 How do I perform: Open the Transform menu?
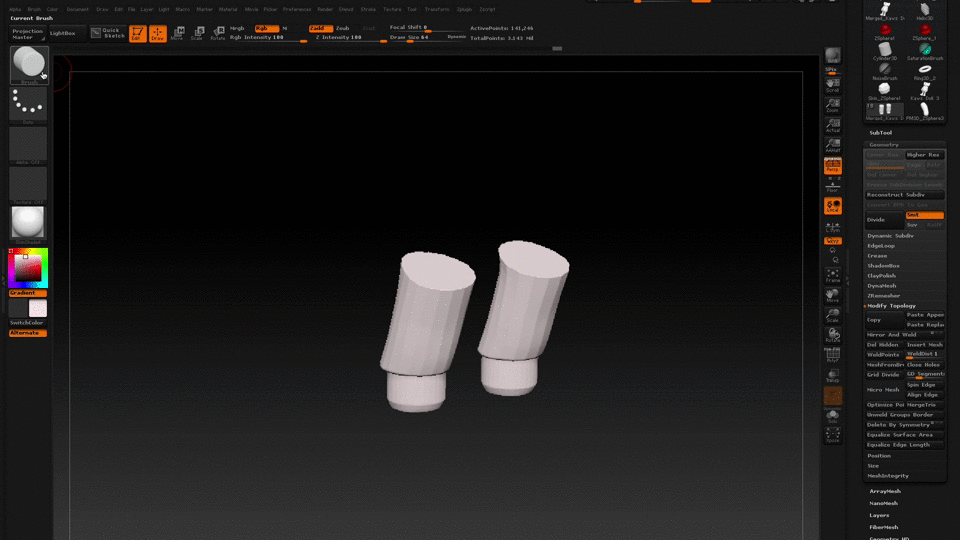437,9
